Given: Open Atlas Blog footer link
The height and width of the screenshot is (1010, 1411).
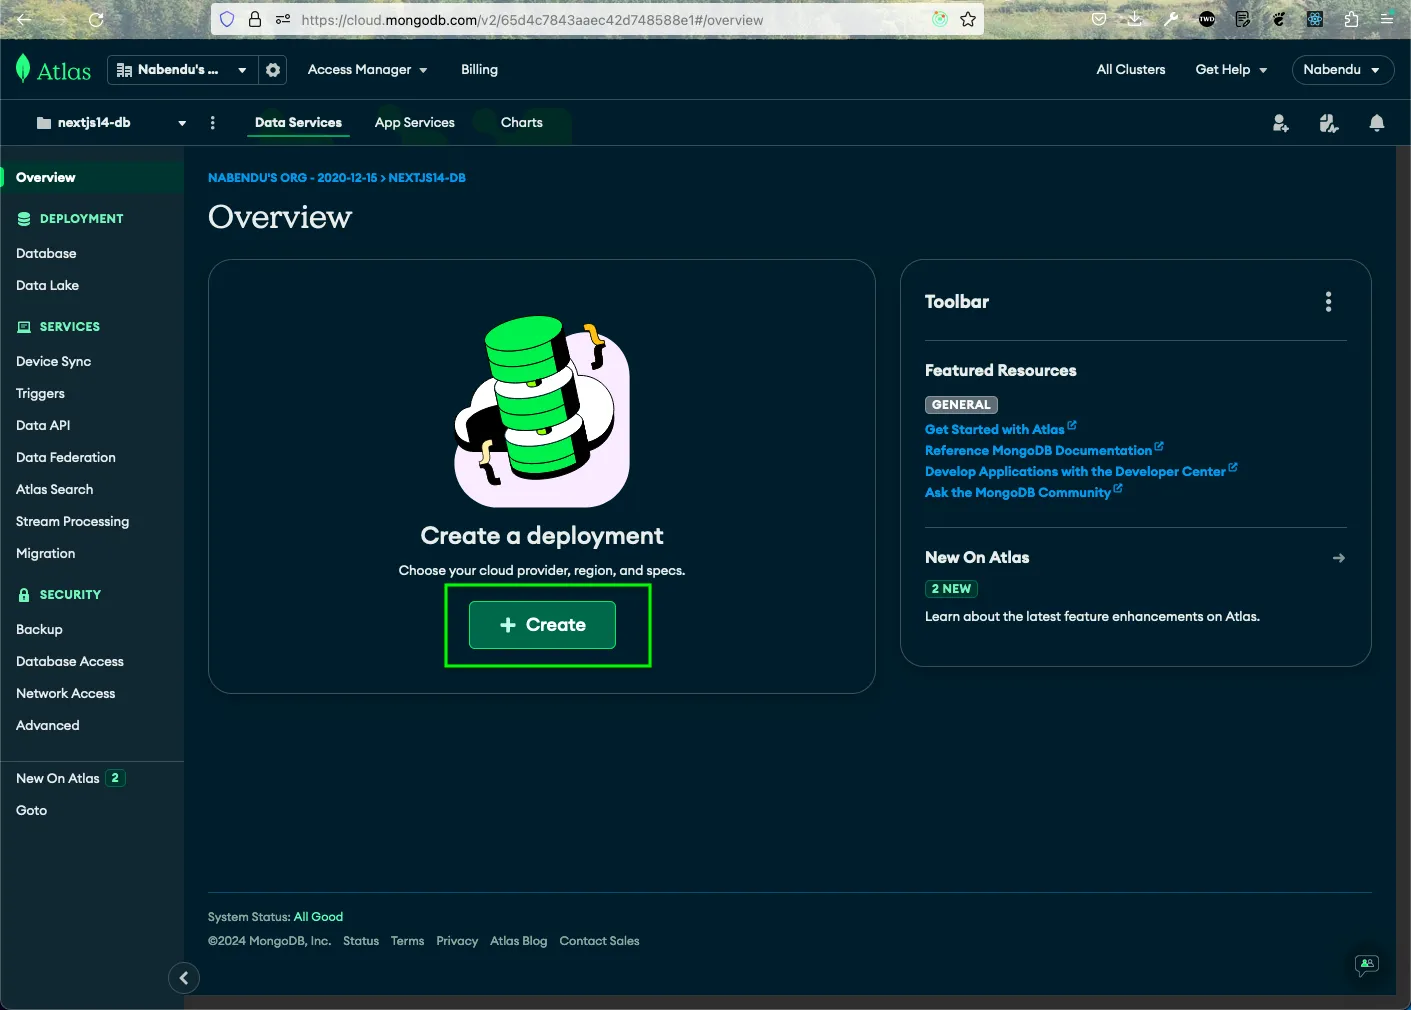Looking at the screenshot, I should 518,941.
